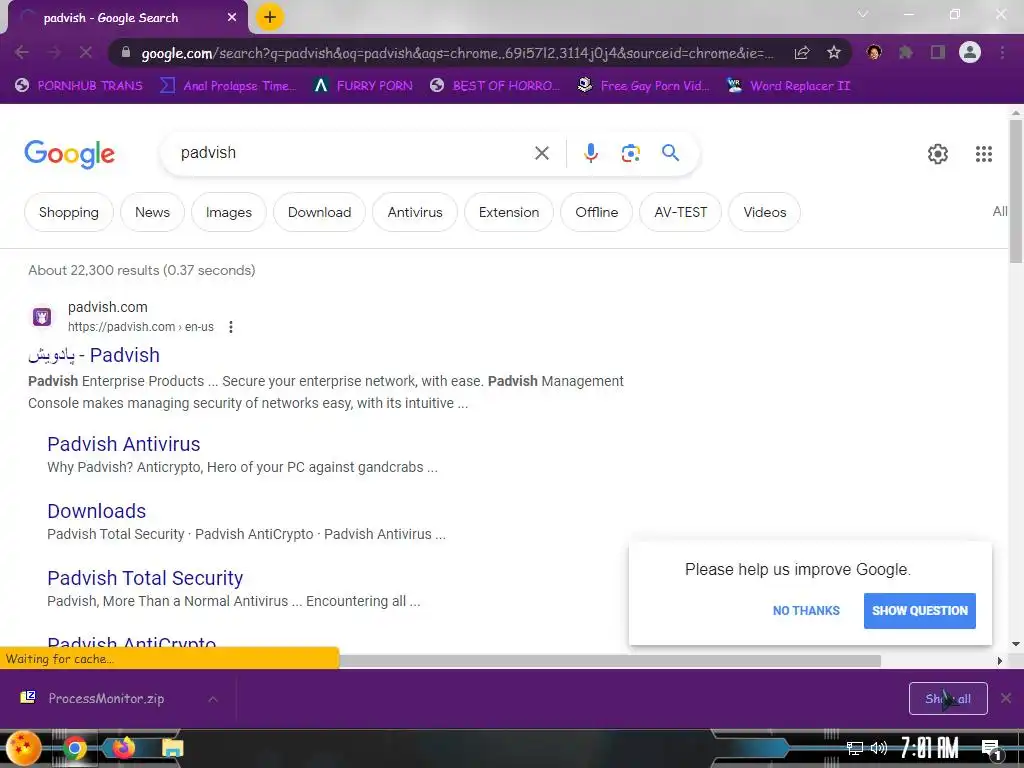
Task: Open the padvish.com favicon result
Action: click(x=42, y=317)
